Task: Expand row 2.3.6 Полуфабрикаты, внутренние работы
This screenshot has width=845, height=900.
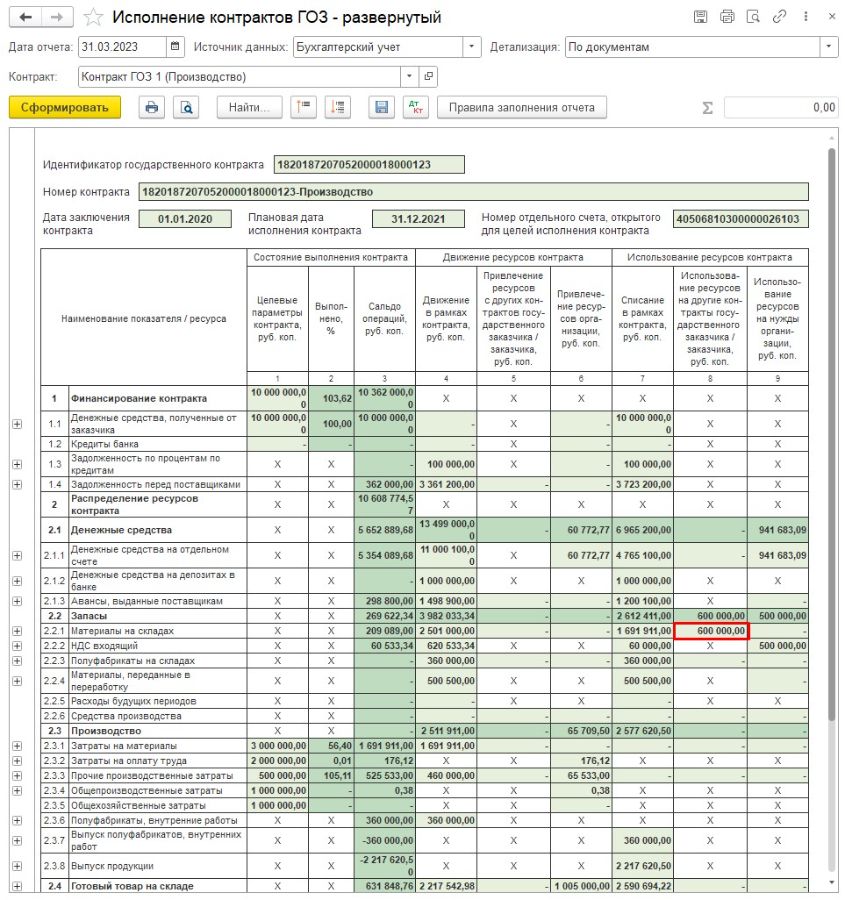Action: [x=17, y=820]
